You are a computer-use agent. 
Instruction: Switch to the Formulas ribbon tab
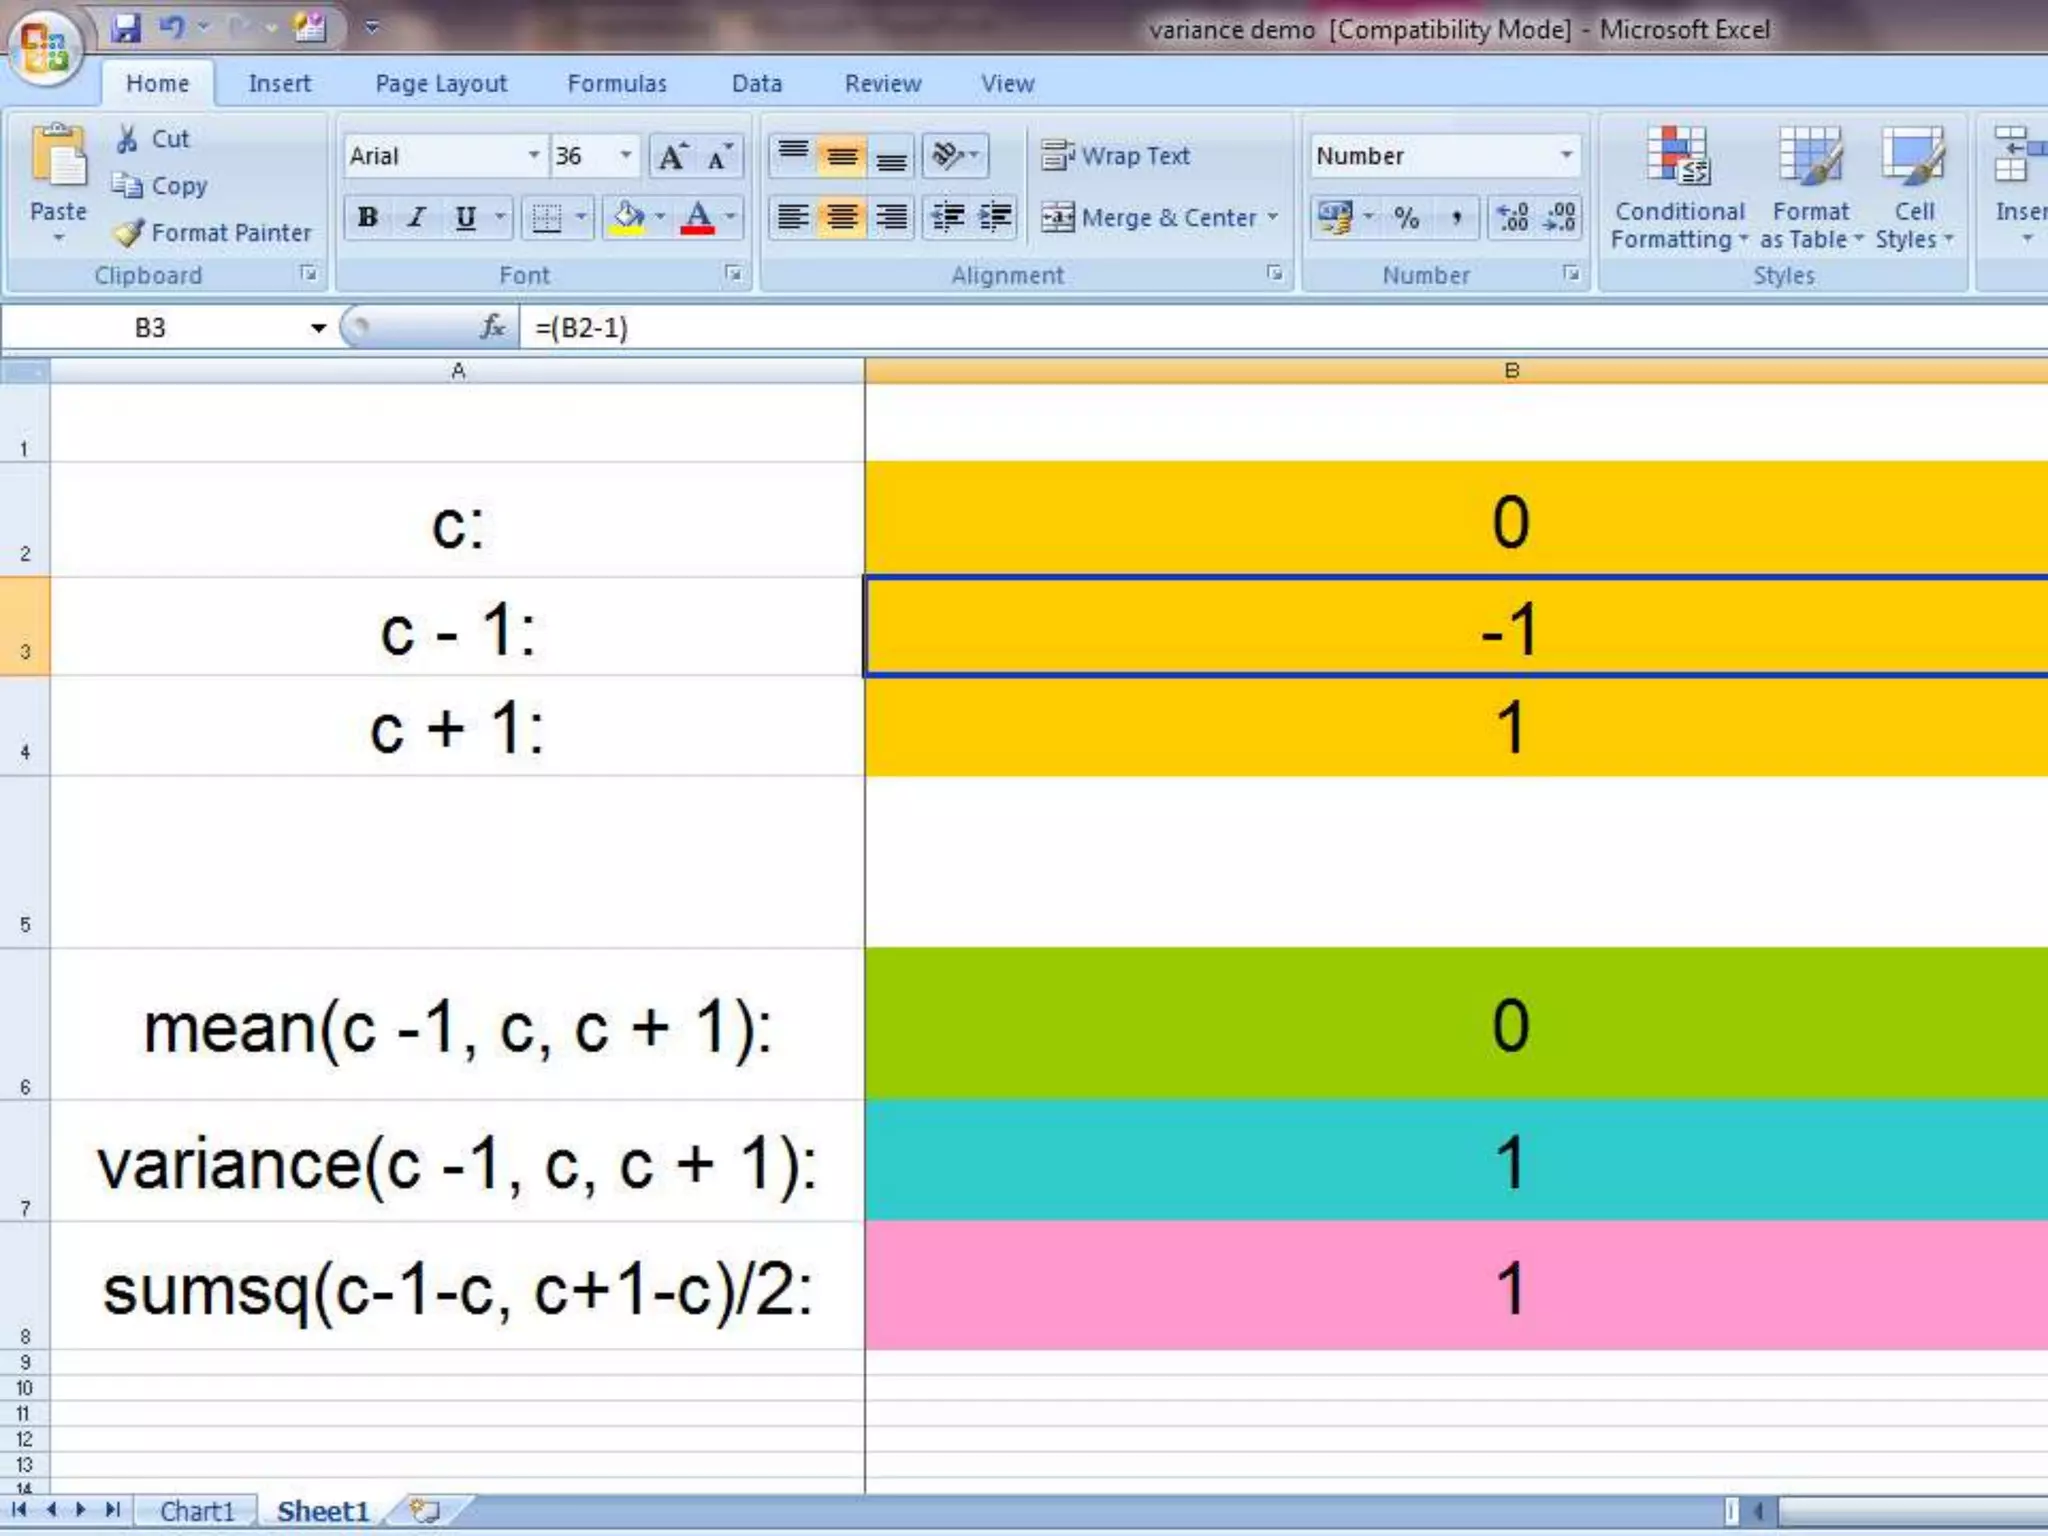(x=616, y=84)
